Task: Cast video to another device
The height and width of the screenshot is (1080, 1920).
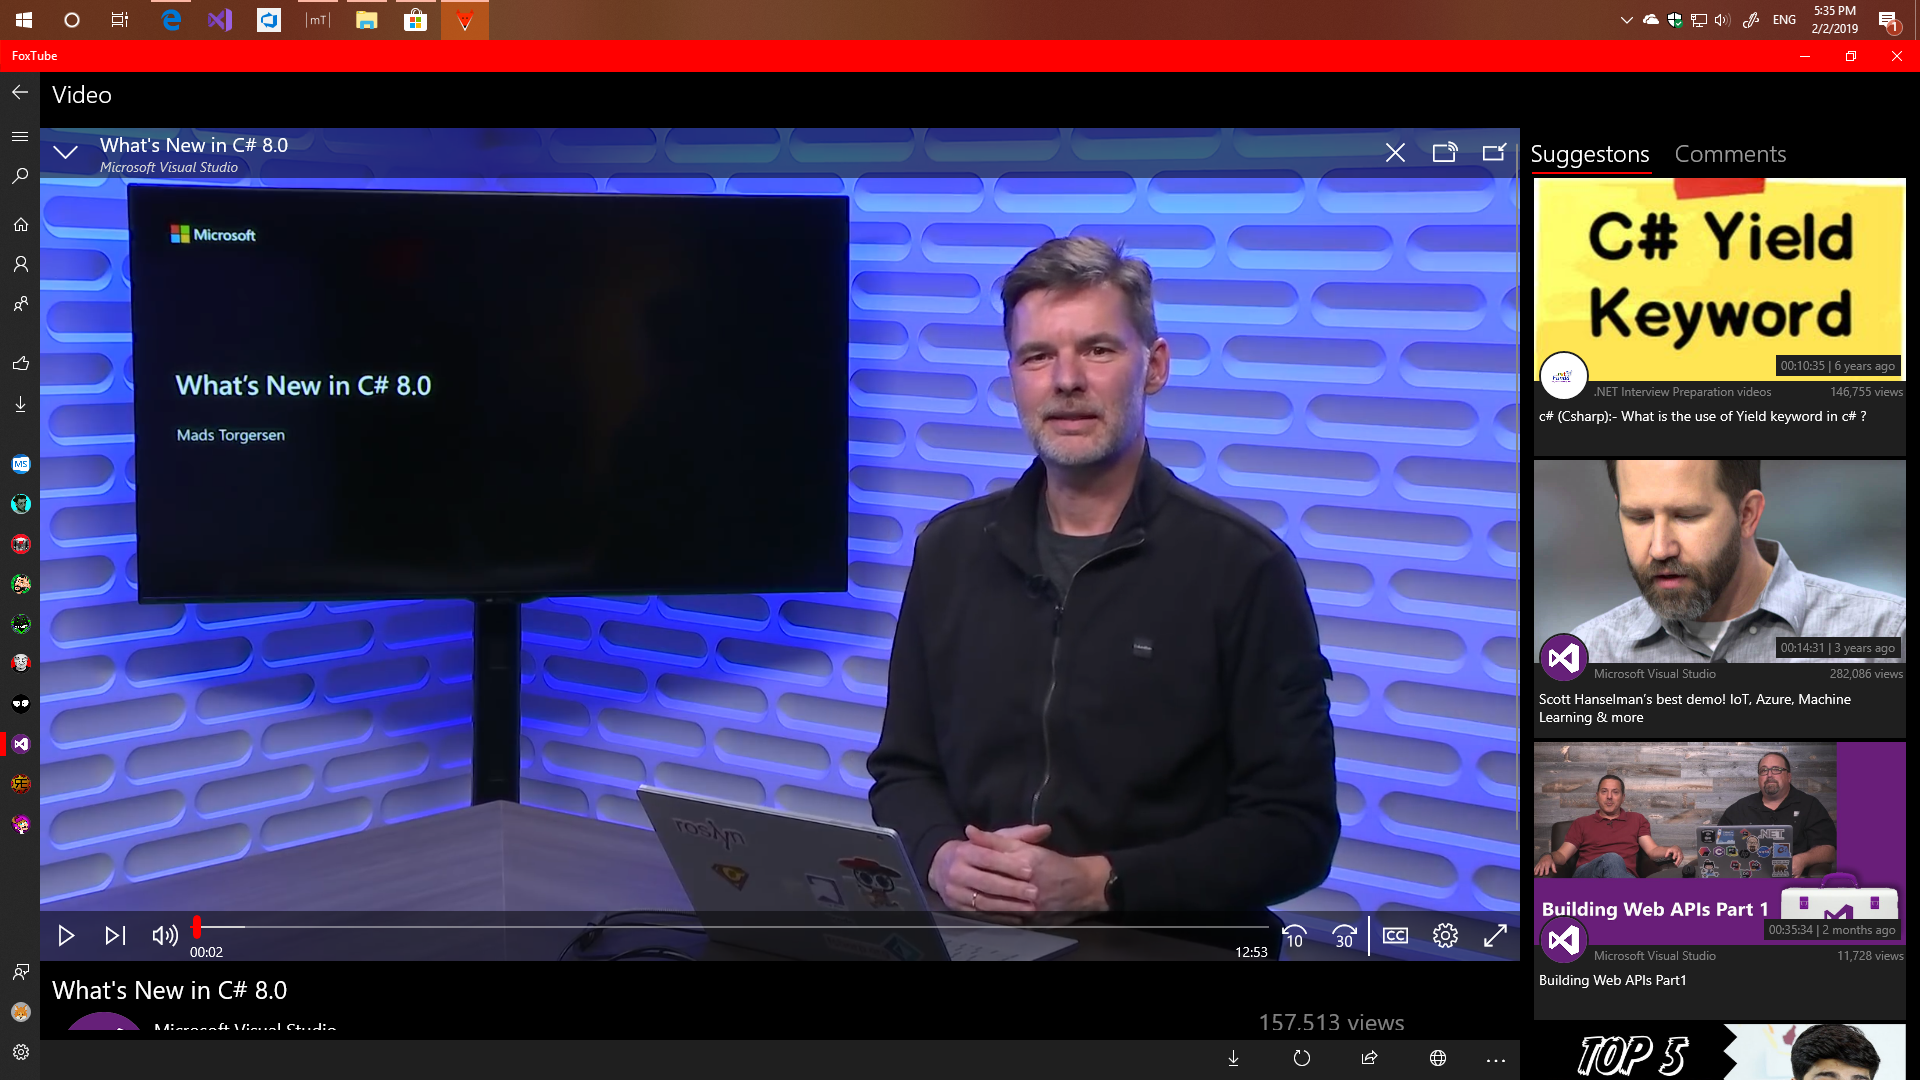Action: 1444,152
